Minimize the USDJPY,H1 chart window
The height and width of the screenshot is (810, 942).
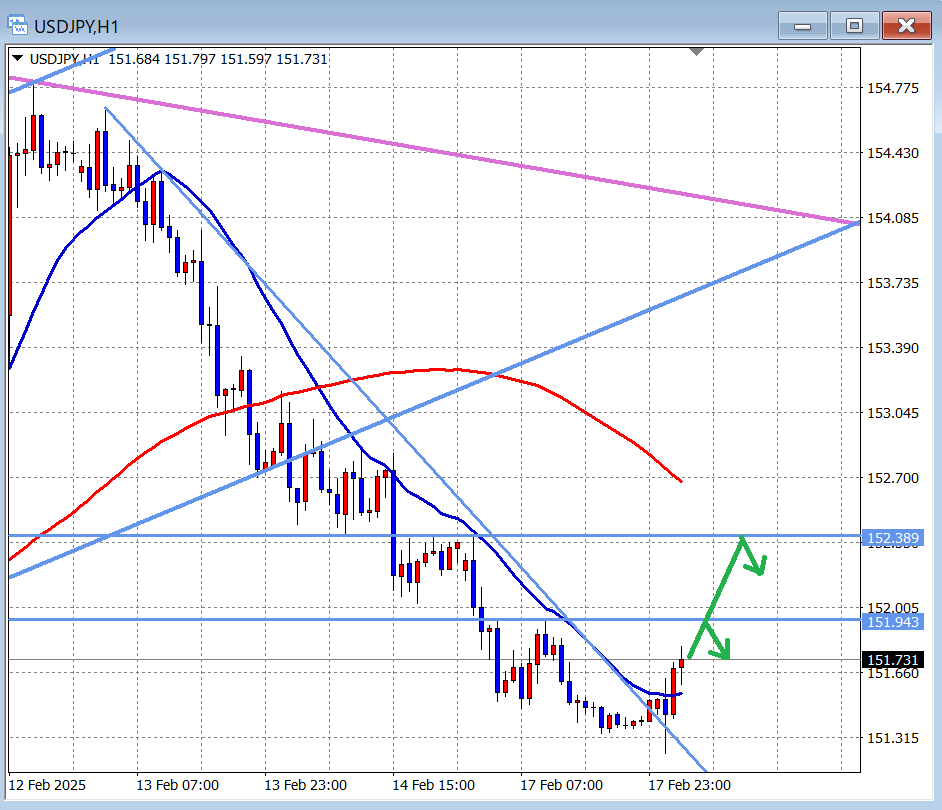(x=803, y=25)
